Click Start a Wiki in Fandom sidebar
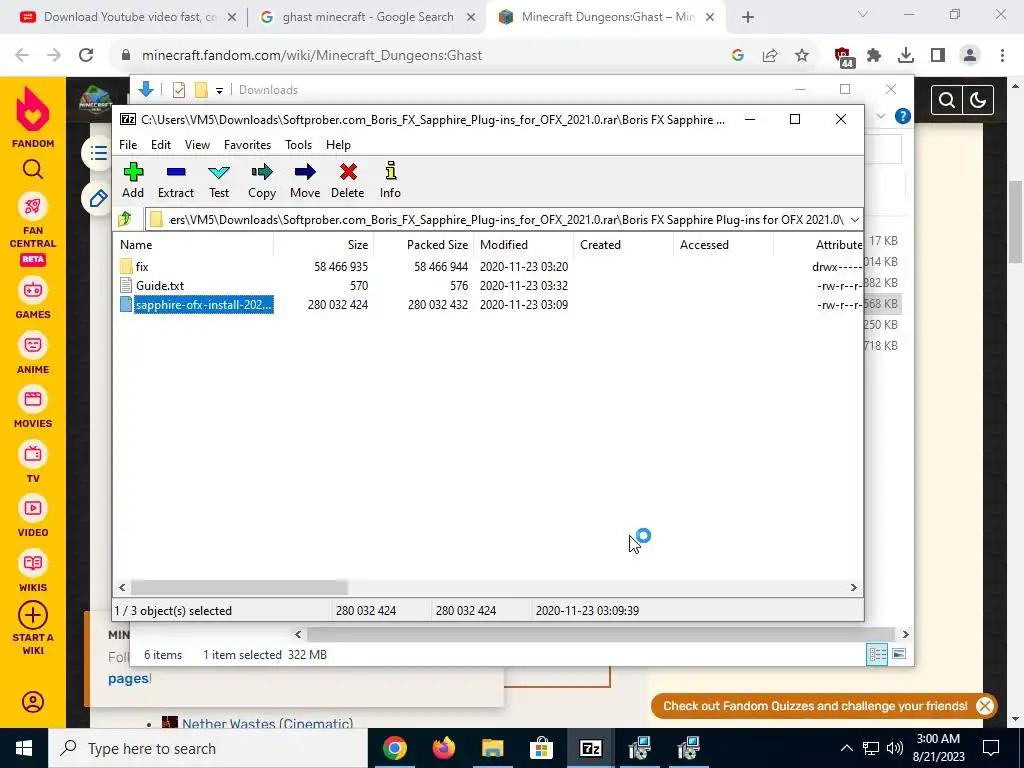1024x768 pixels. click(x=33, y=629)
